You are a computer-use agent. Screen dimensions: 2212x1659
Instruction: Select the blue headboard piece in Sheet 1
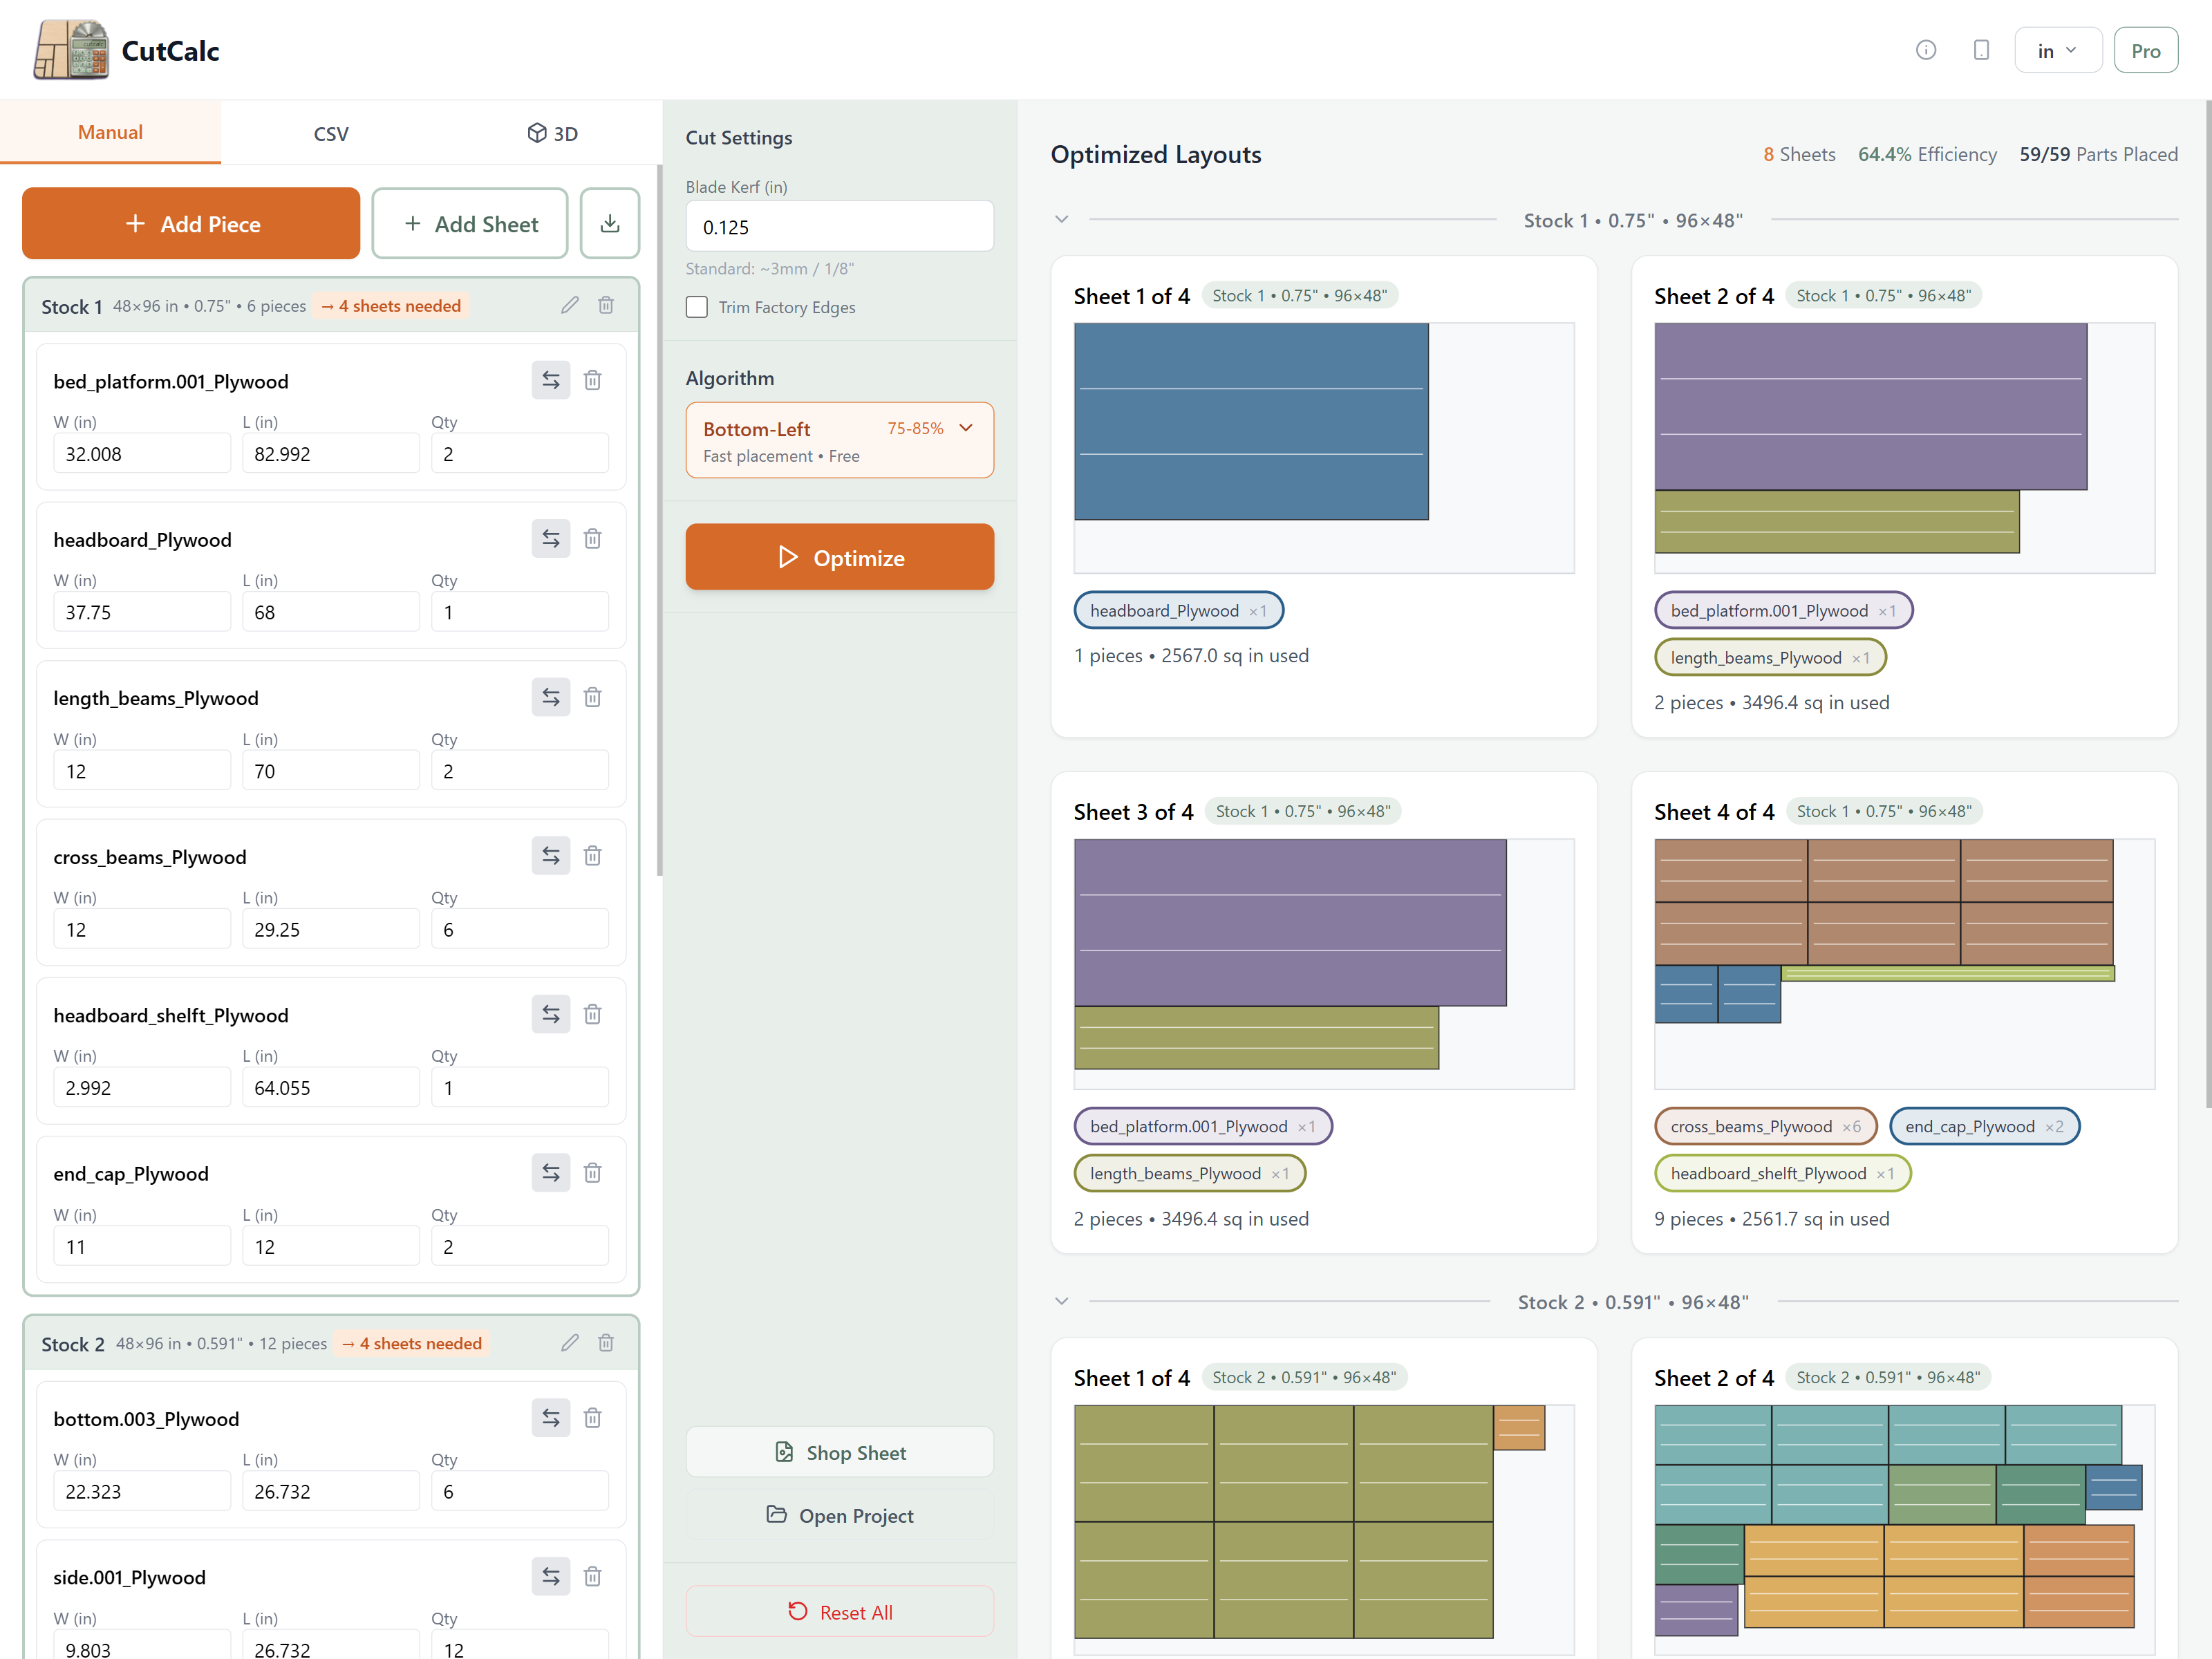[1250, 421]
